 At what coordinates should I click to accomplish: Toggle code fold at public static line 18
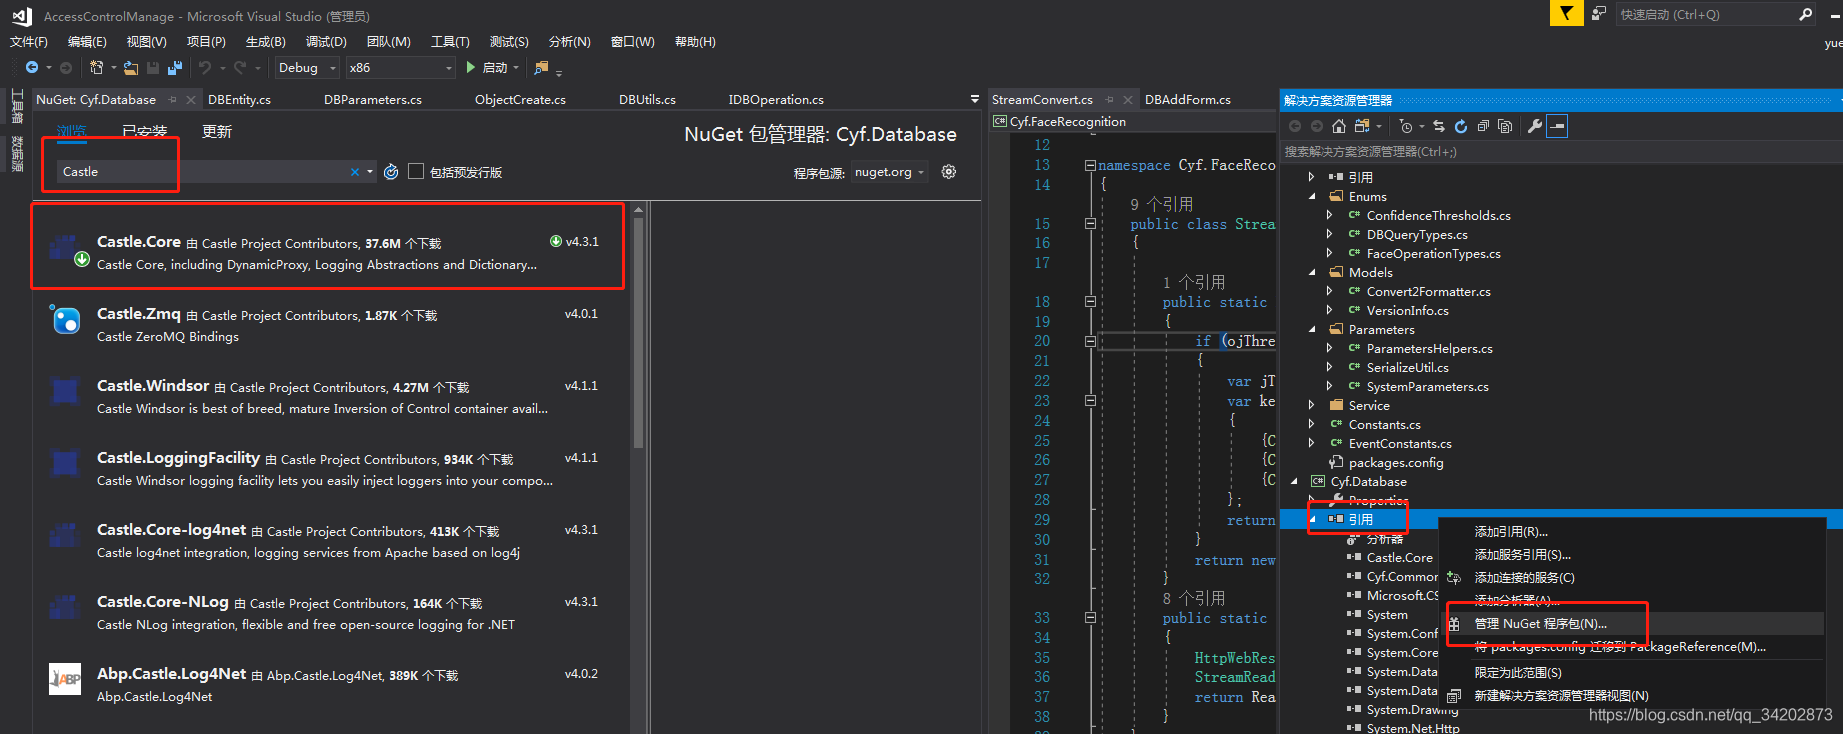[1090, 302]
